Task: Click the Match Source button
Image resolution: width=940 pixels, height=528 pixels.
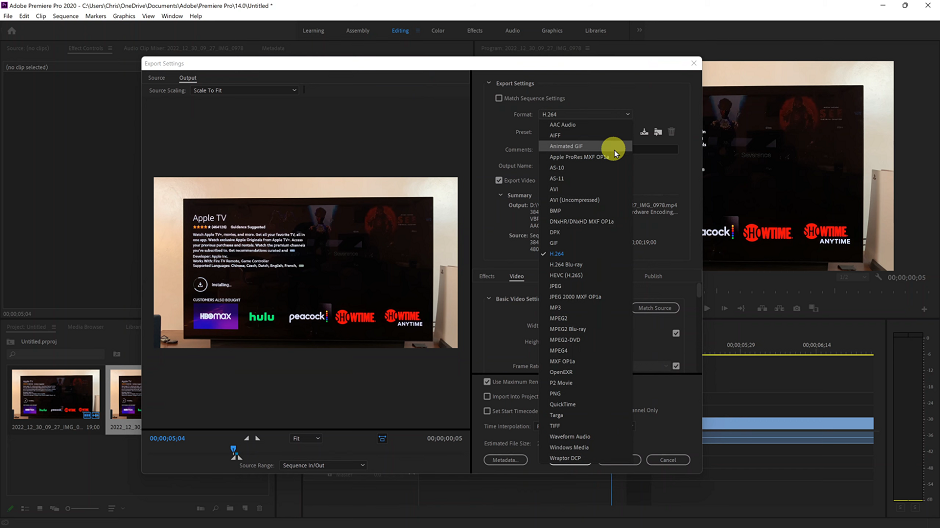Action: (655, 308)
